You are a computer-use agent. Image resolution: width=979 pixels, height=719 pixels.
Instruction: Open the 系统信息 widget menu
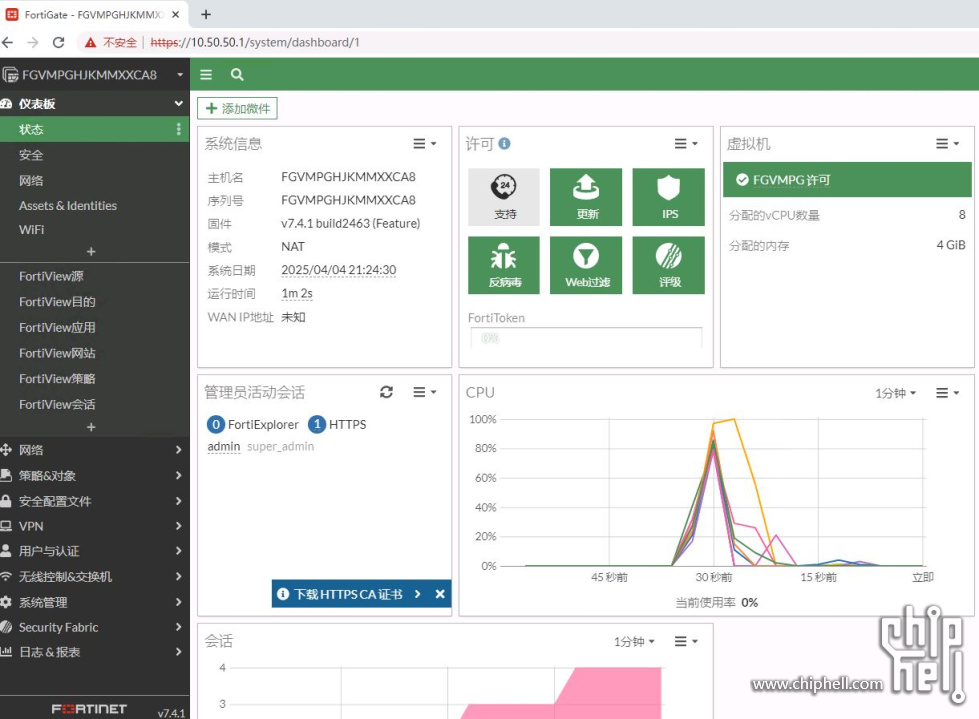click(425, 144)
